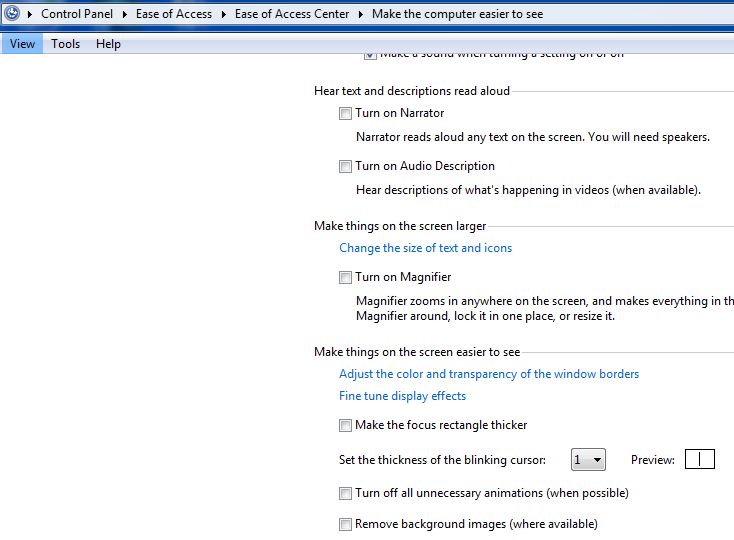734x540 pixels.
Task: Open the View menu
Action: tap(22, 44)
